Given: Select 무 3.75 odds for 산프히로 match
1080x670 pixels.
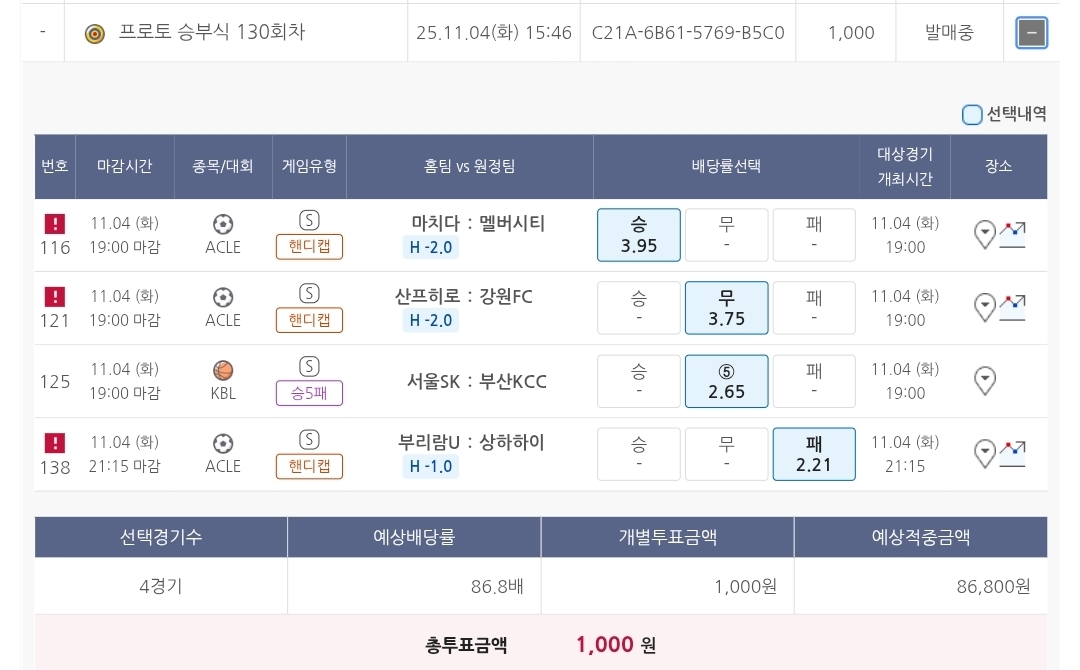Looking at the screenshot, I should coord(727,308).
